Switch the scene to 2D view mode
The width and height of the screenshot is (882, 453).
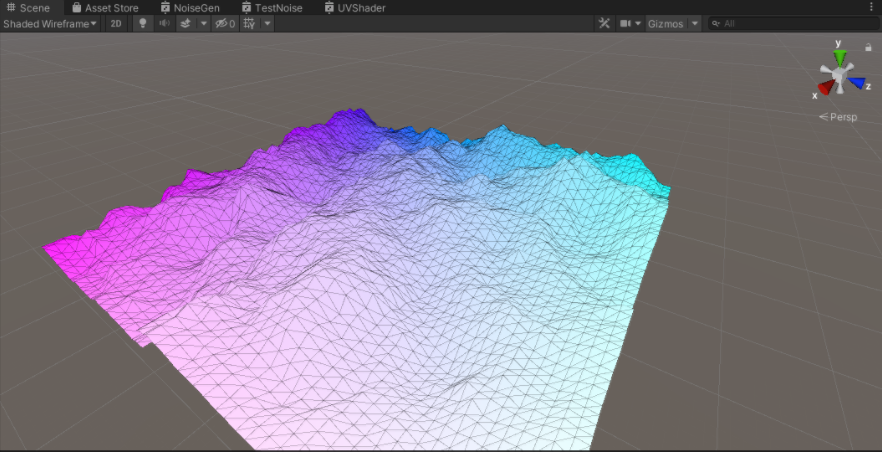pos(117,23)
